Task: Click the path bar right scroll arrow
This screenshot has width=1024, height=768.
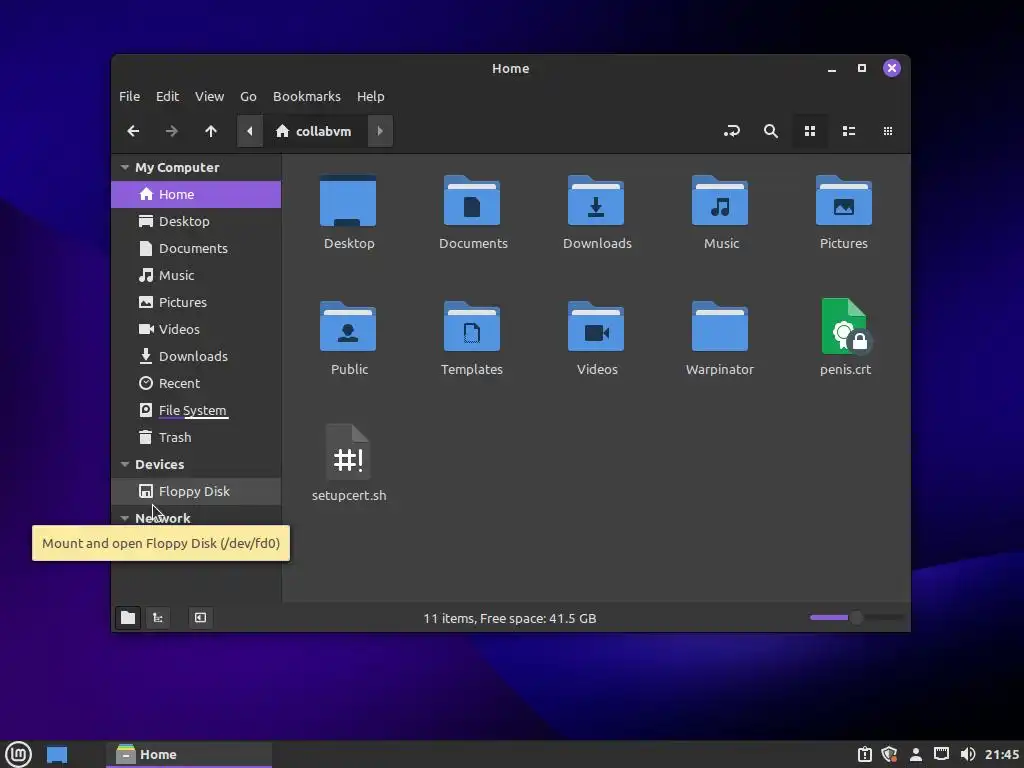Action: [380, 131]
